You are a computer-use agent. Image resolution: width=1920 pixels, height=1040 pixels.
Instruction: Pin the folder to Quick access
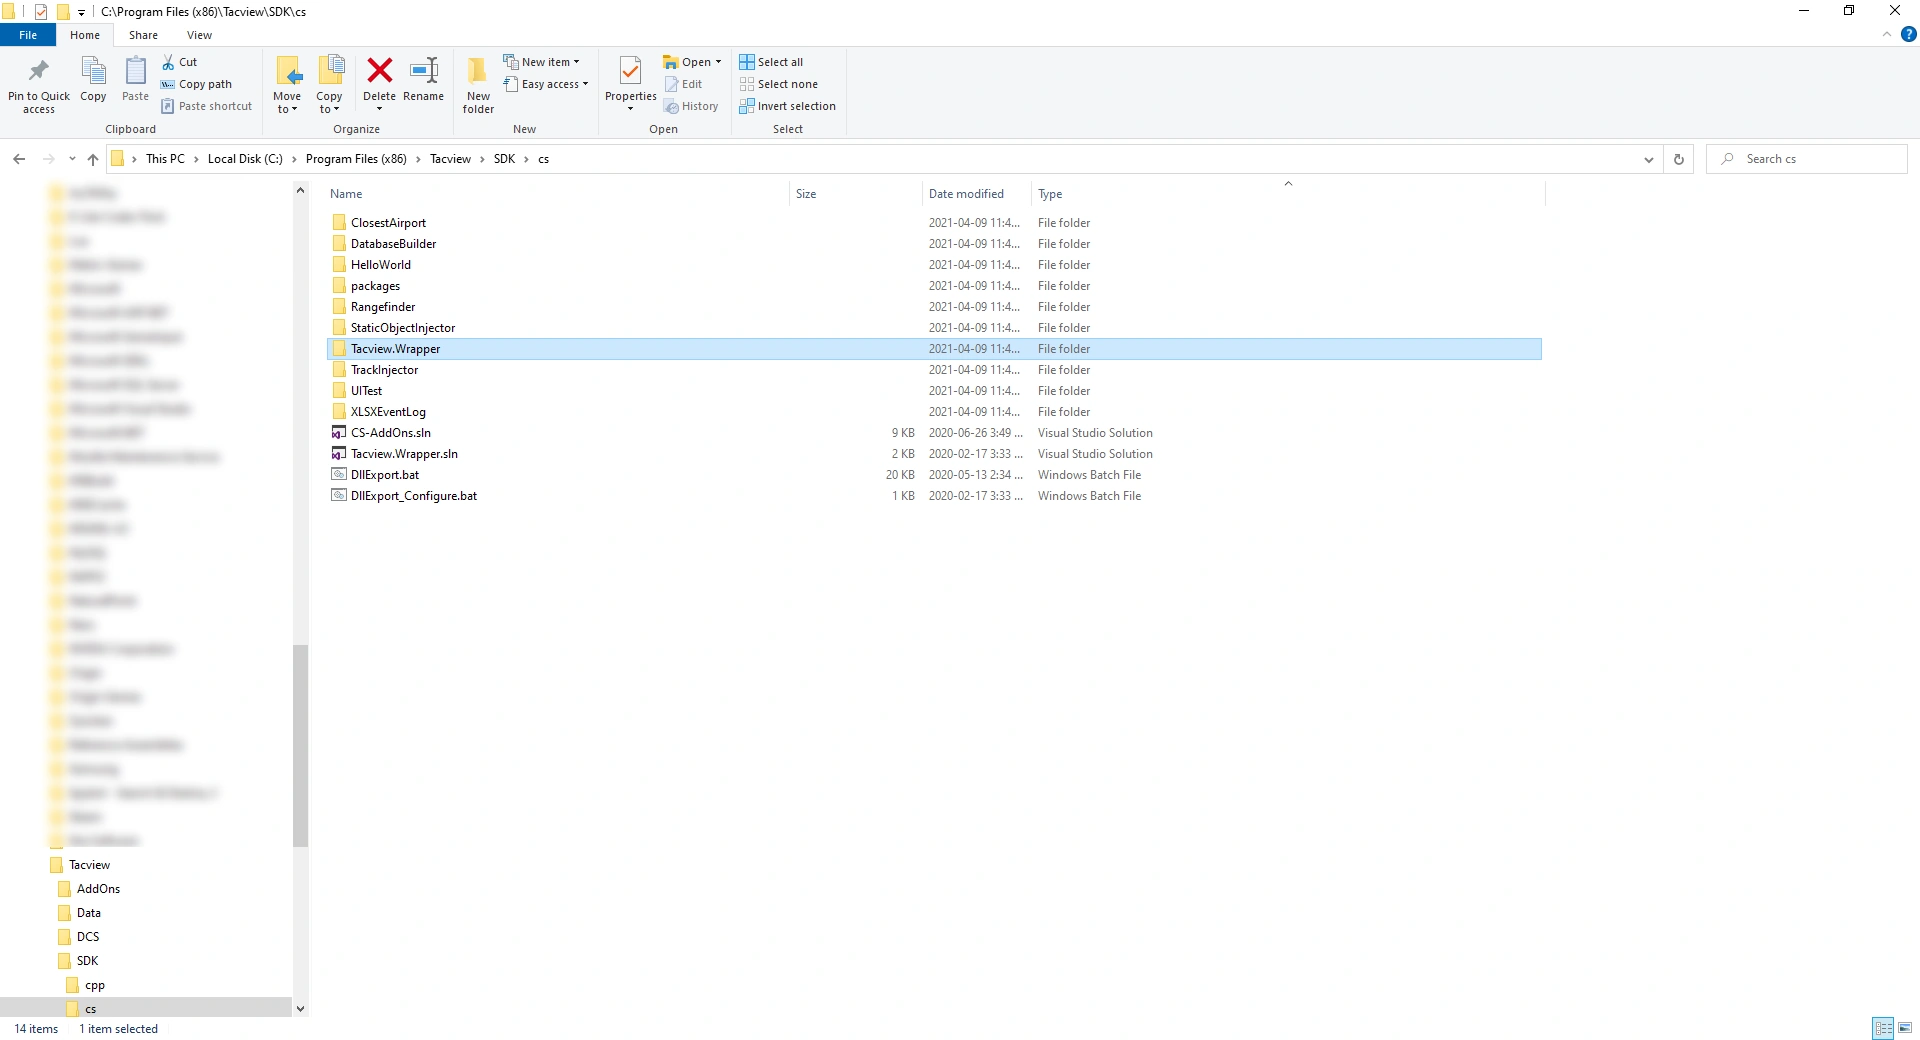coord(39,85)
